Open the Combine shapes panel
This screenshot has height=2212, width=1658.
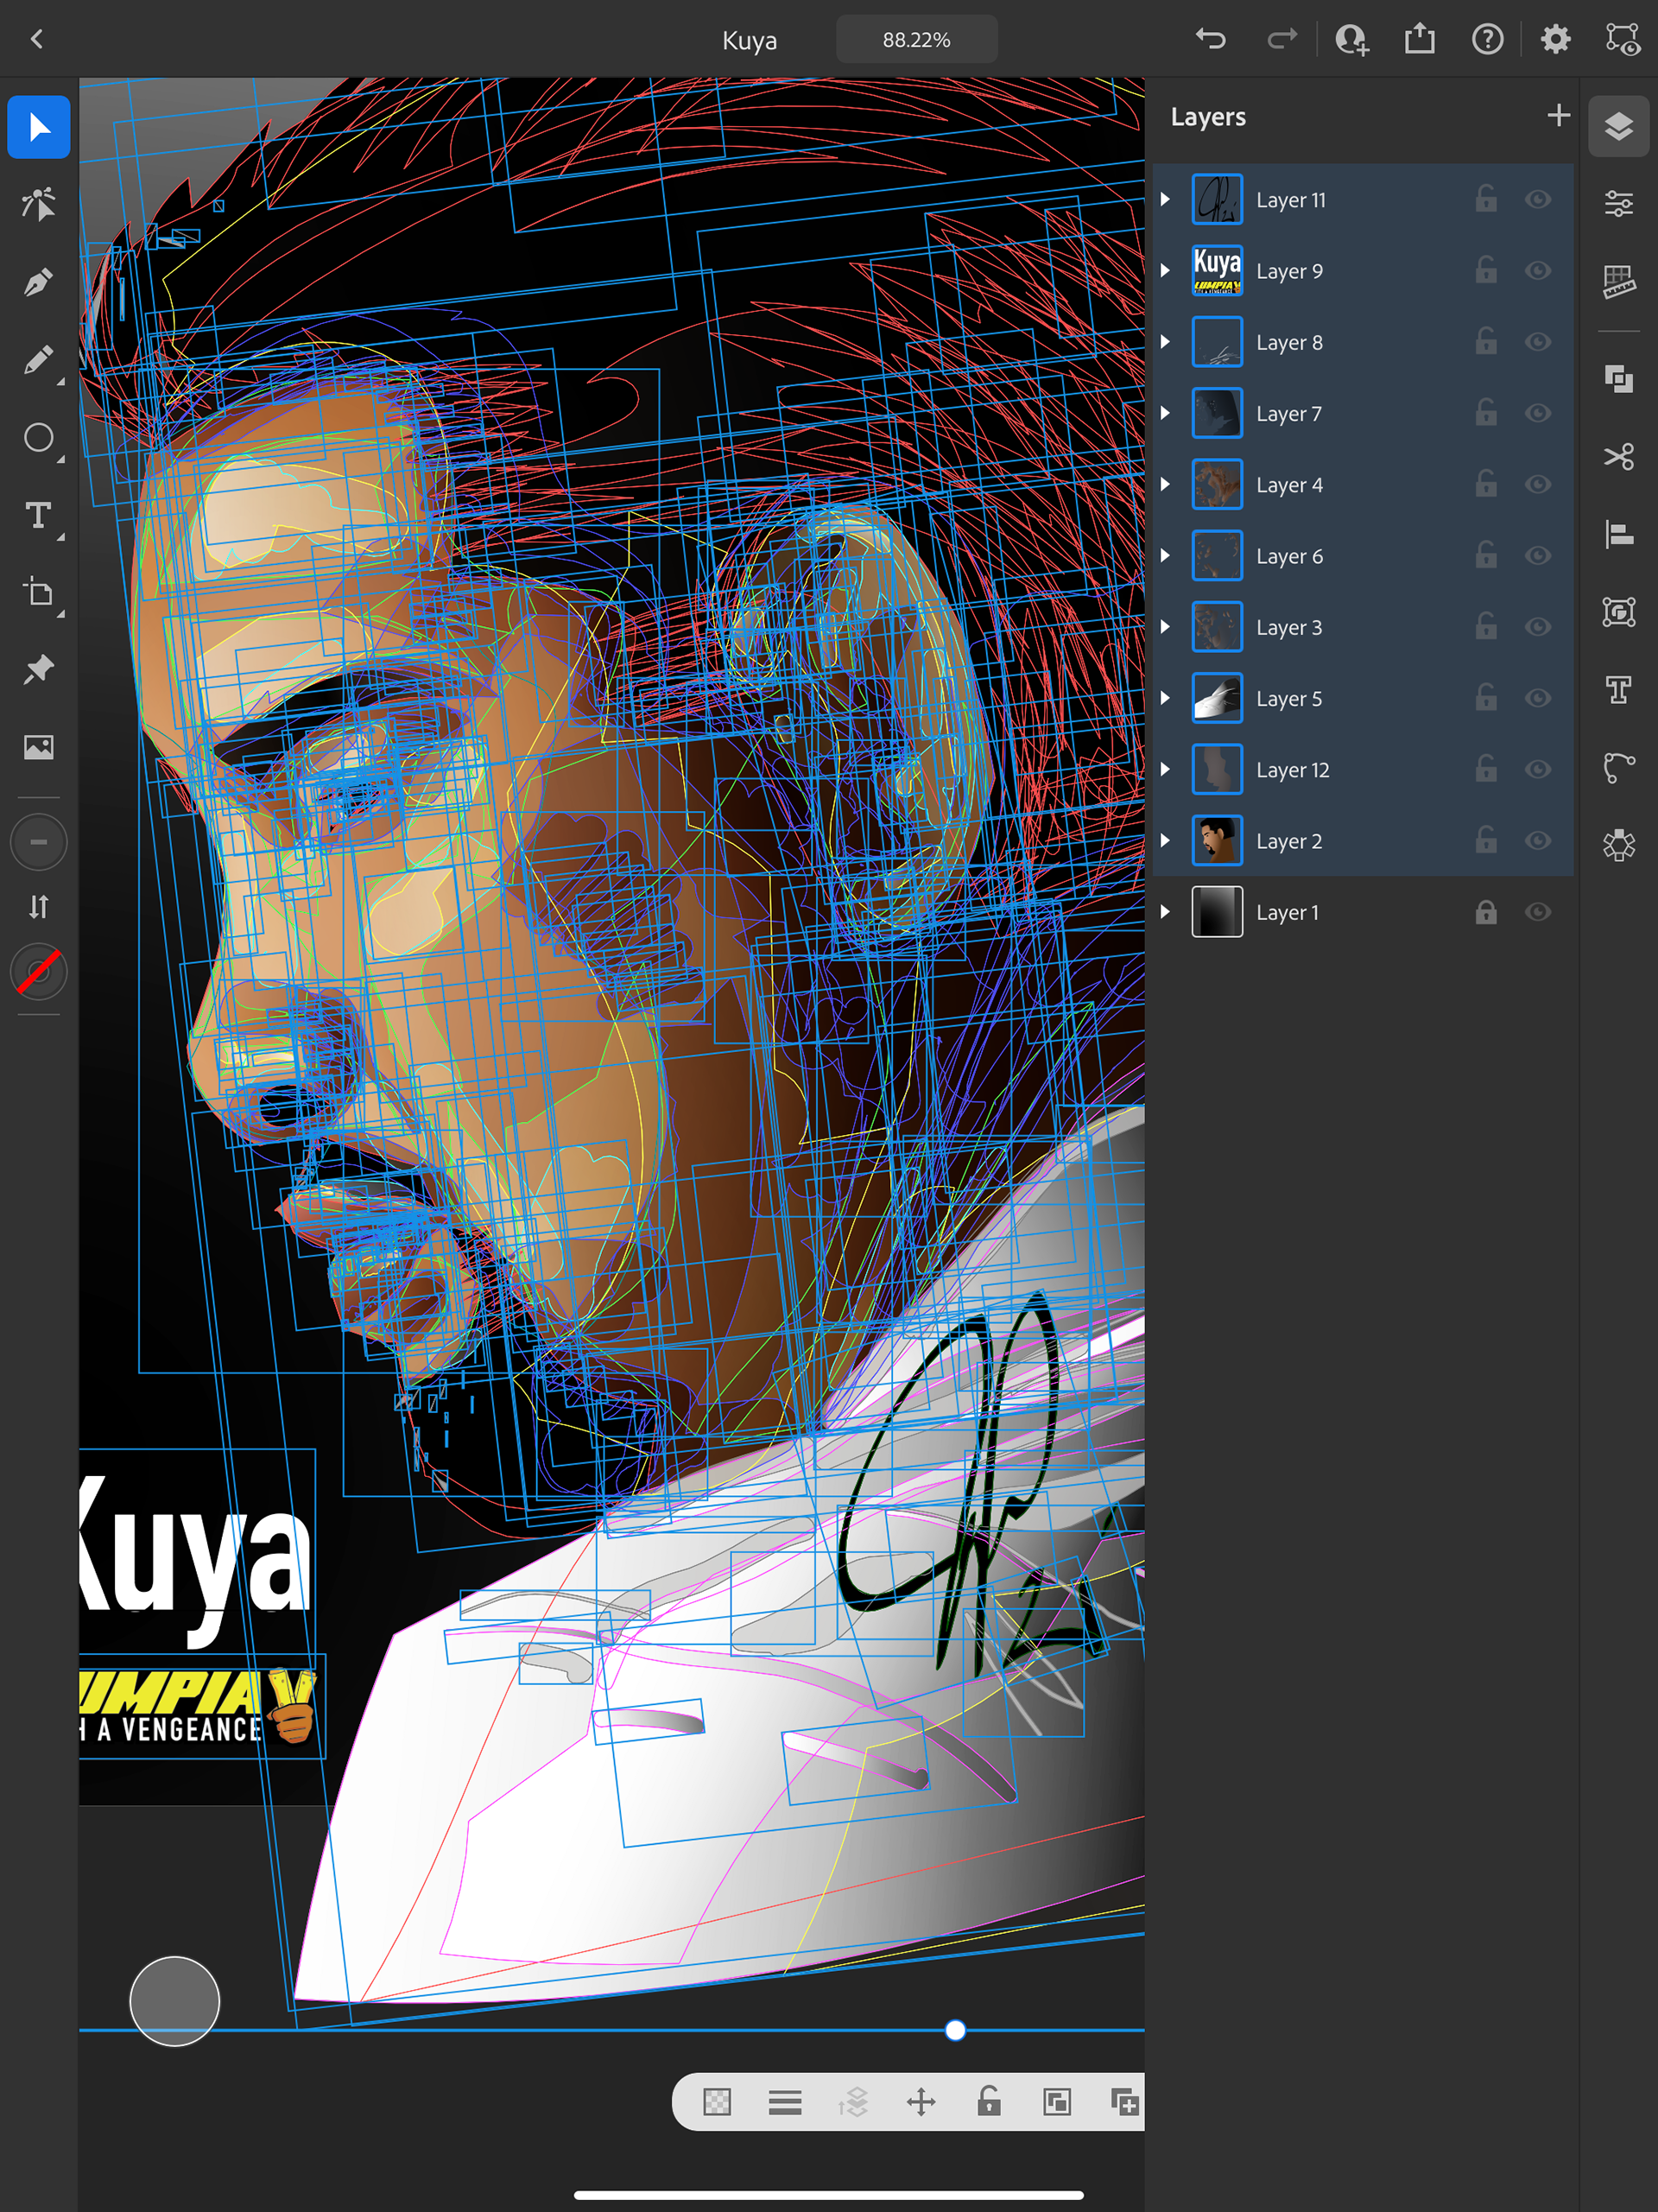click(x=1619, y=379)
